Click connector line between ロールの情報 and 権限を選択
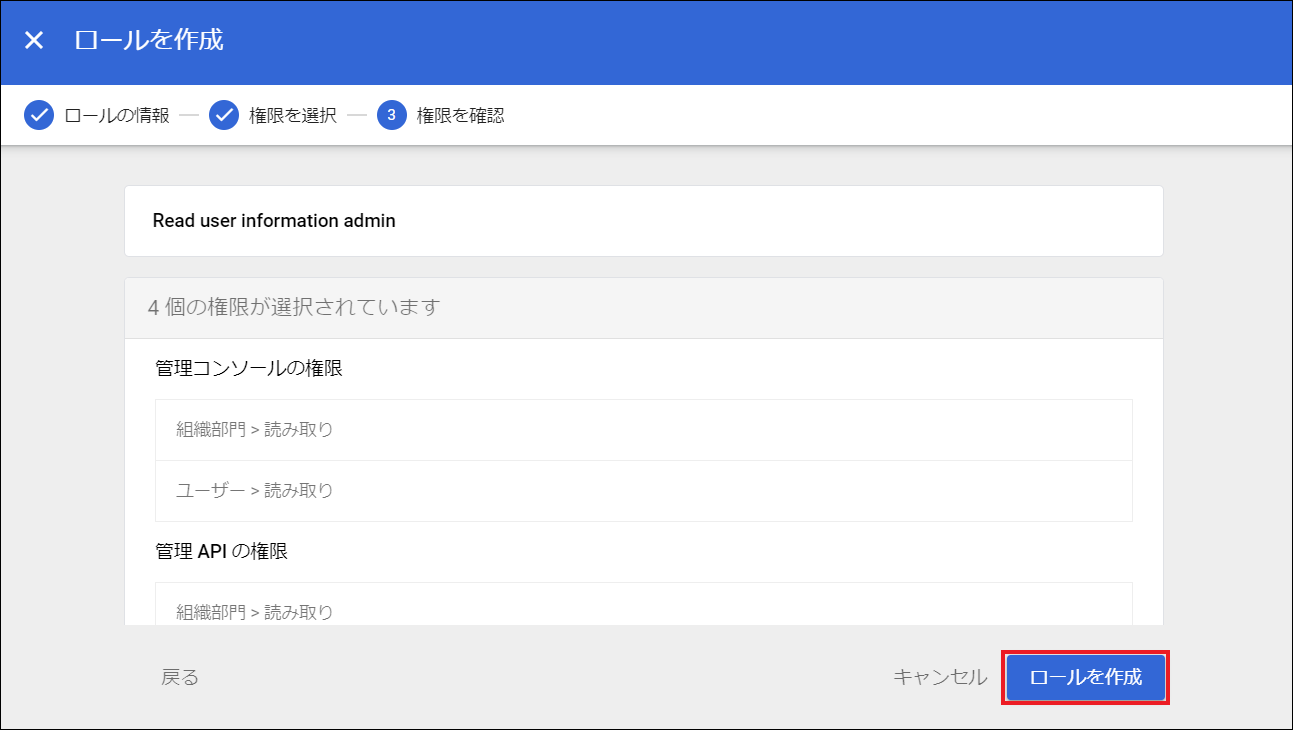 point(189,116)
